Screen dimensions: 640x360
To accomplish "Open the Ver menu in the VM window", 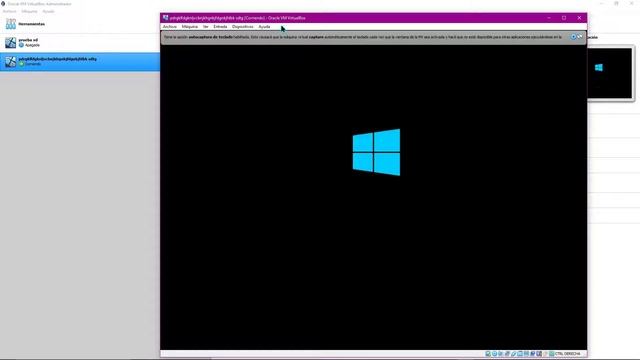I will [206, 27].
